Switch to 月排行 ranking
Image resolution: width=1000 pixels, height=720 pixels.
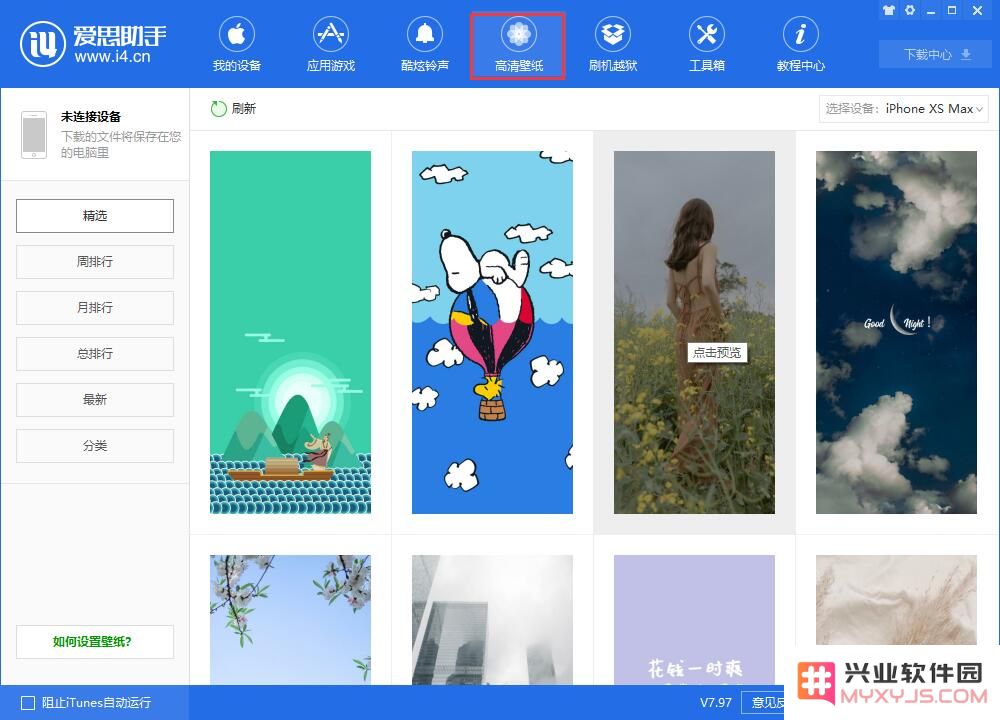pyautogui.click(x=95, y=307)
